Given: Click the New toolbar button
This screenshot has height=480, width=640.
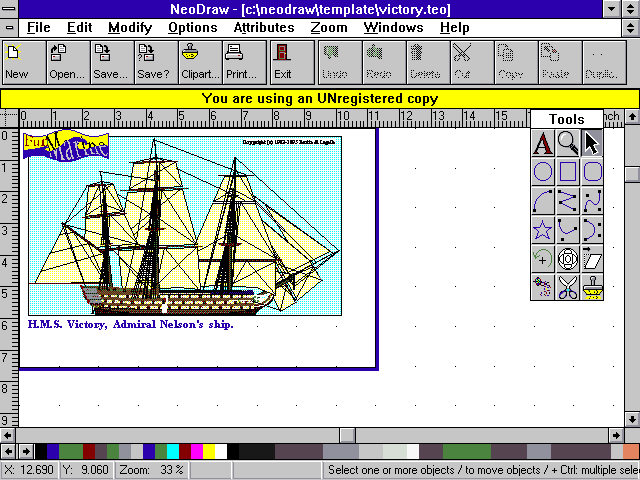Looking at the screenshot, I should pos(17,62).
